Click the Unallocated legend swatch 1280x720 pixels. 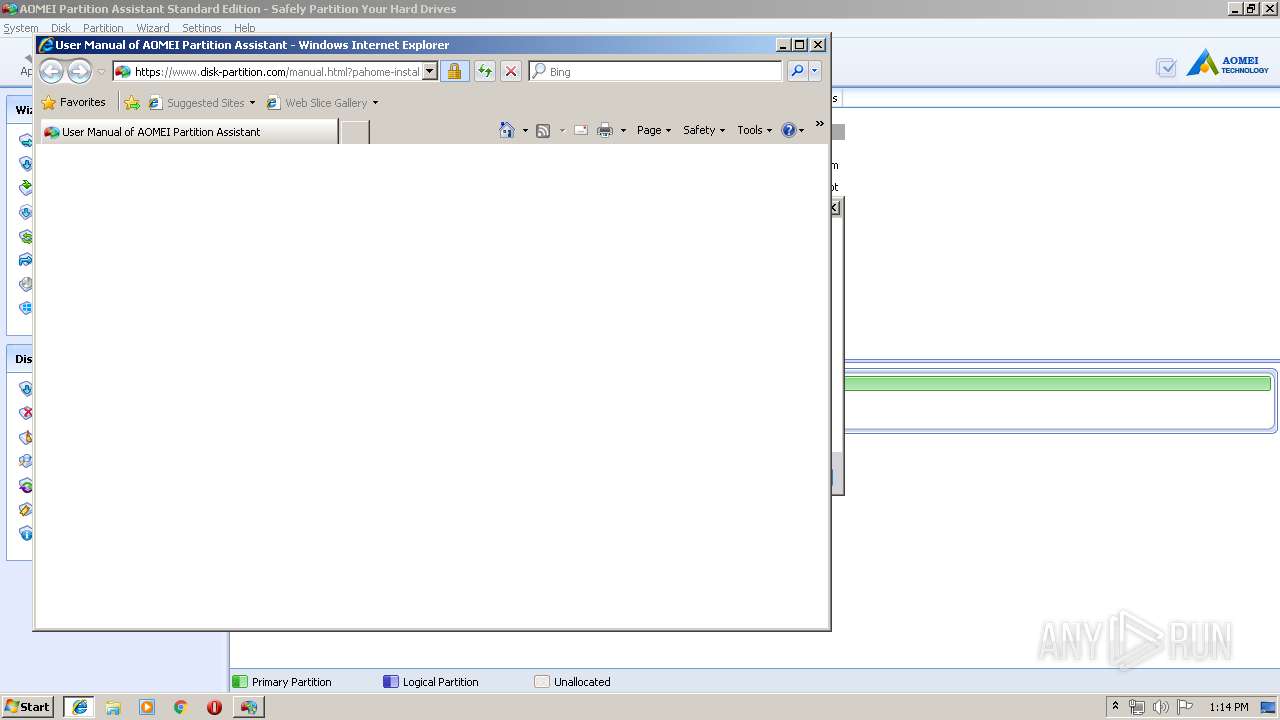pyautogui.click(x=542, y=682)
